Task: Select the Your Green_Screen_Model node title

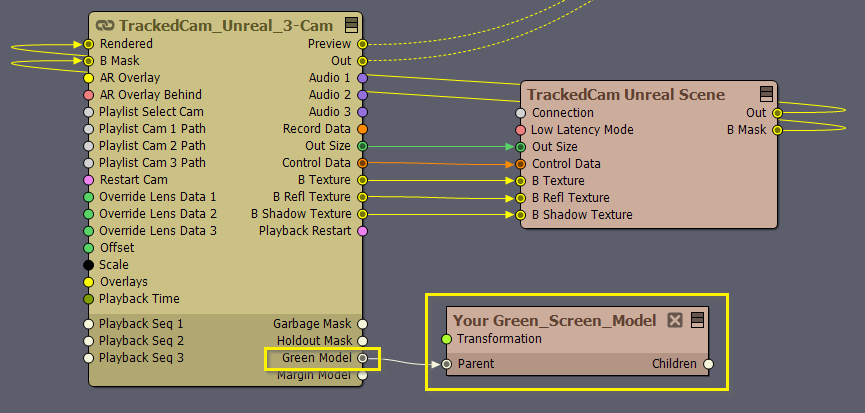Action: [554, 320]
